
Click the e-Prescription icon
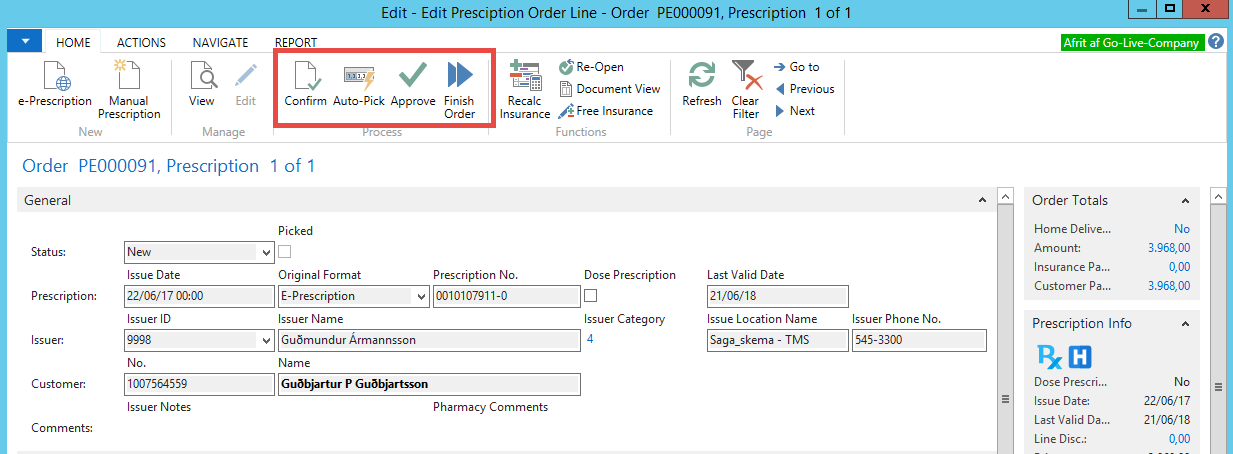55,77
